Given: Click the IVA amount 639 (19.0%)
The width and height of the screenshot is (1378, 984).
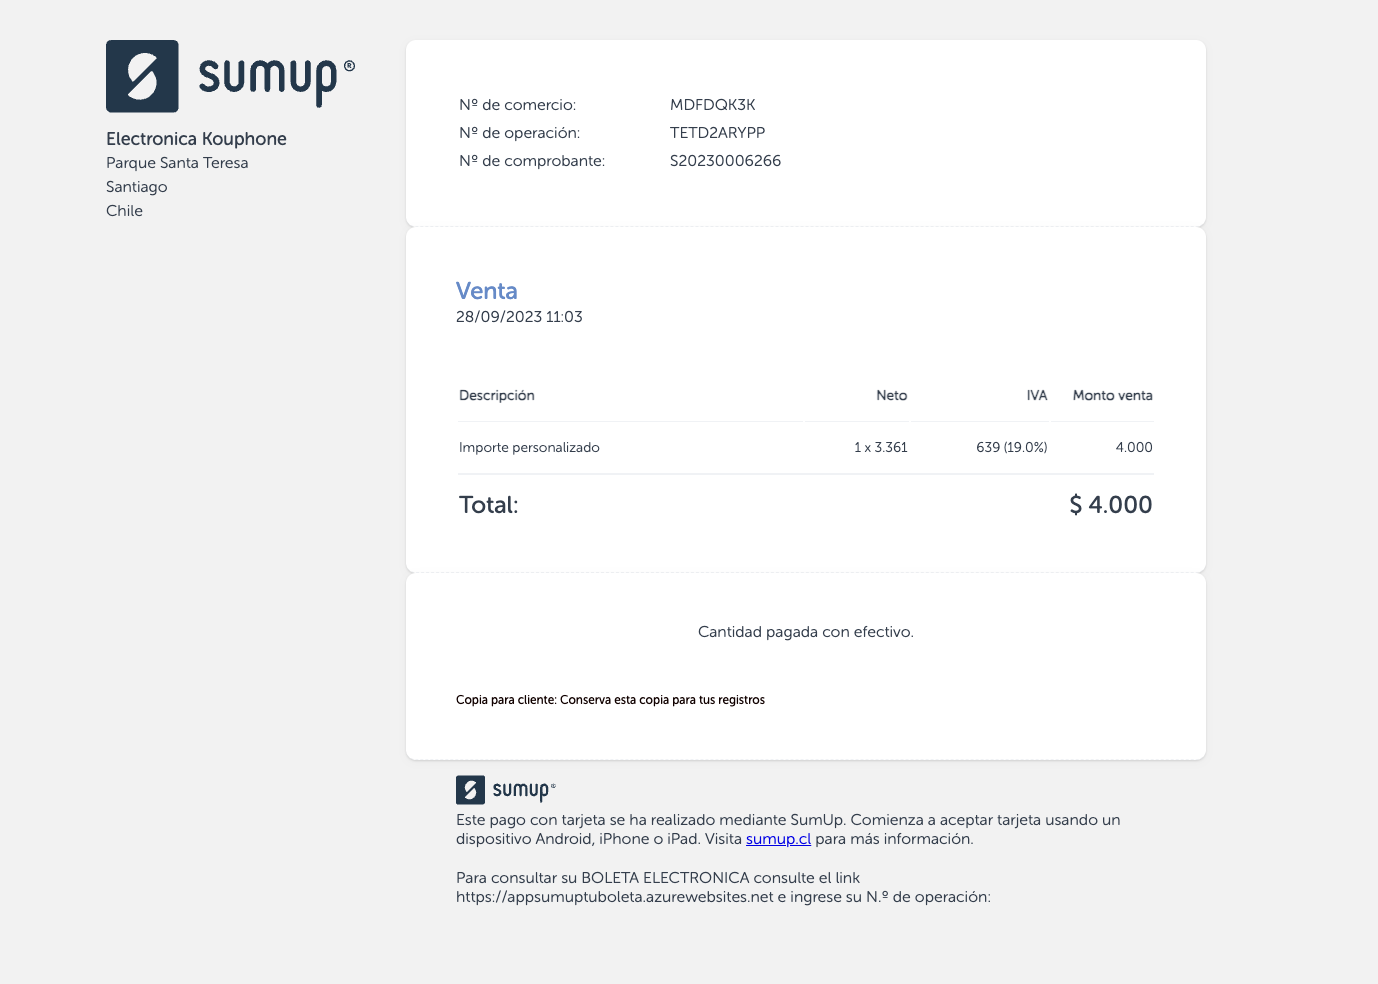Looking at the screenshot, I should (1011, 448).
